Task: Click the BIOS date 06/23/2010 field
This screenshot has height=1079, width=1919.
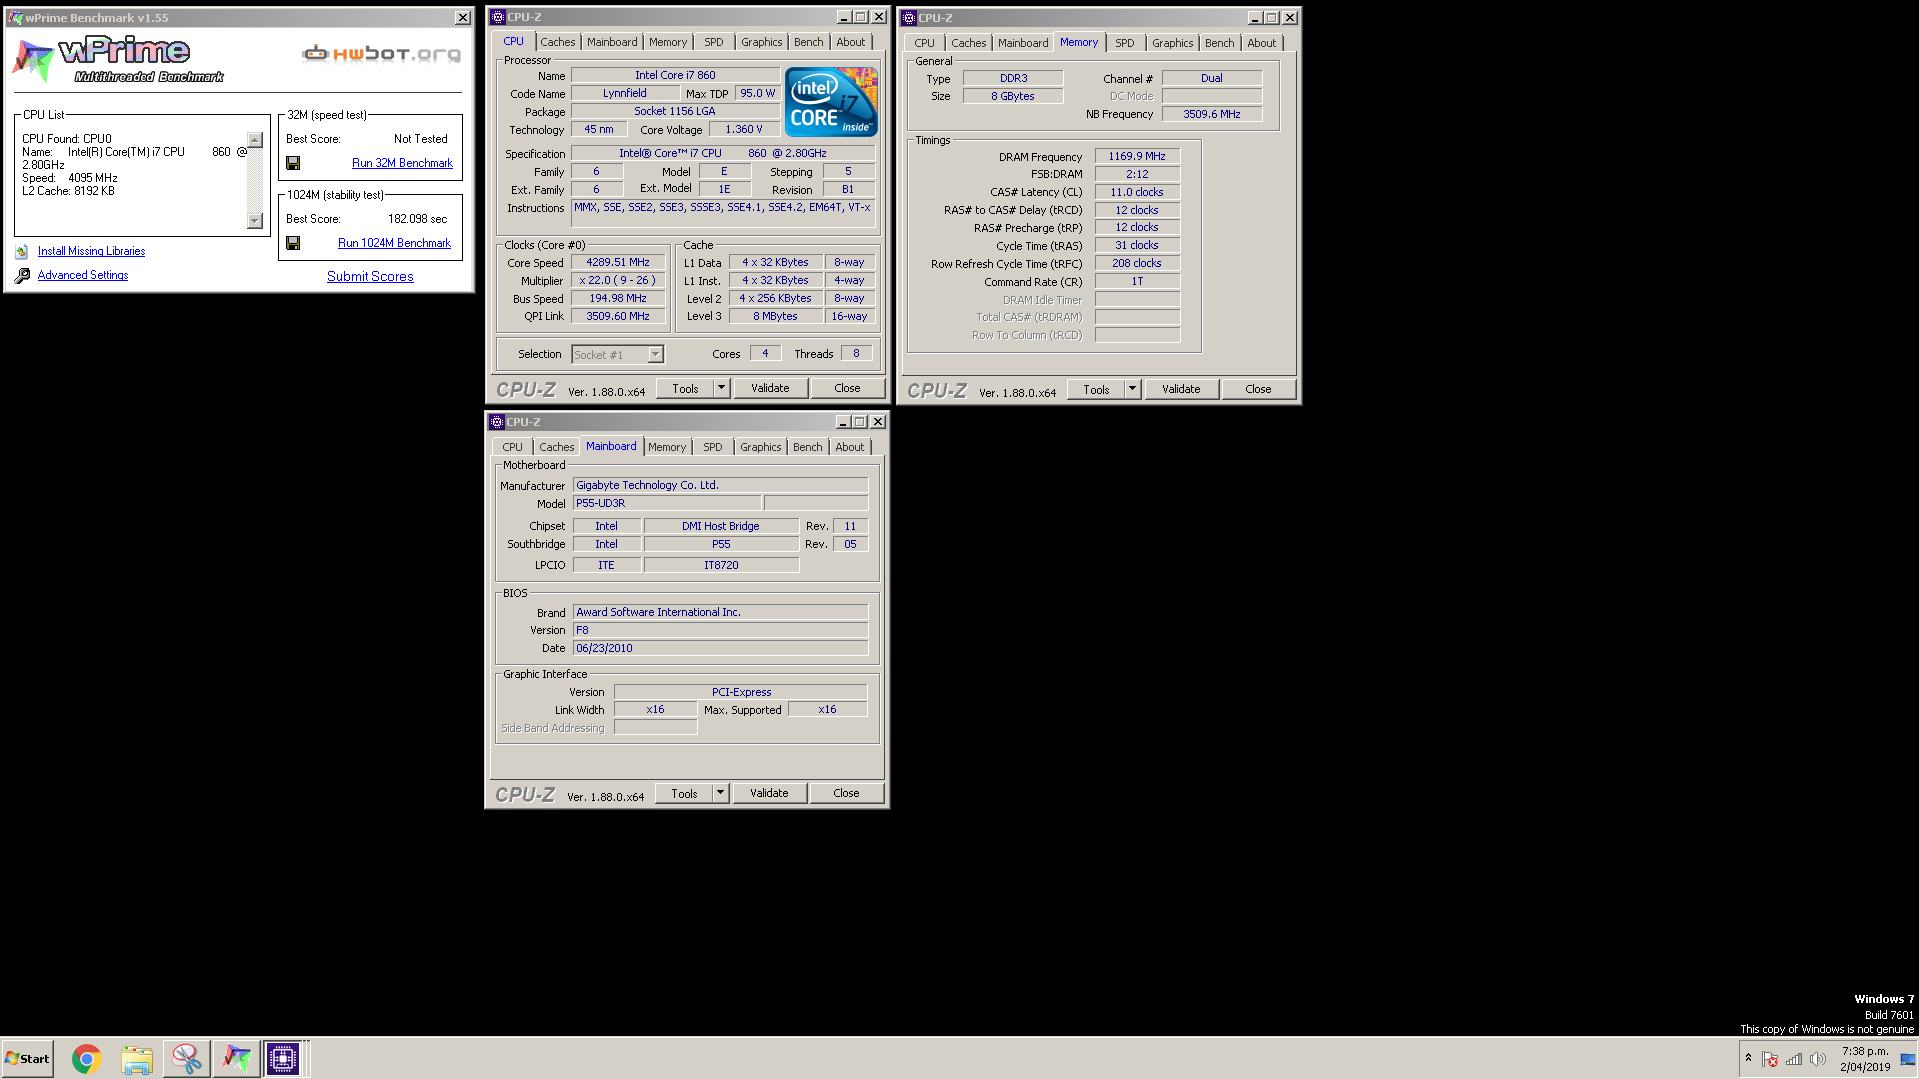Action: [x=720, y=649]
